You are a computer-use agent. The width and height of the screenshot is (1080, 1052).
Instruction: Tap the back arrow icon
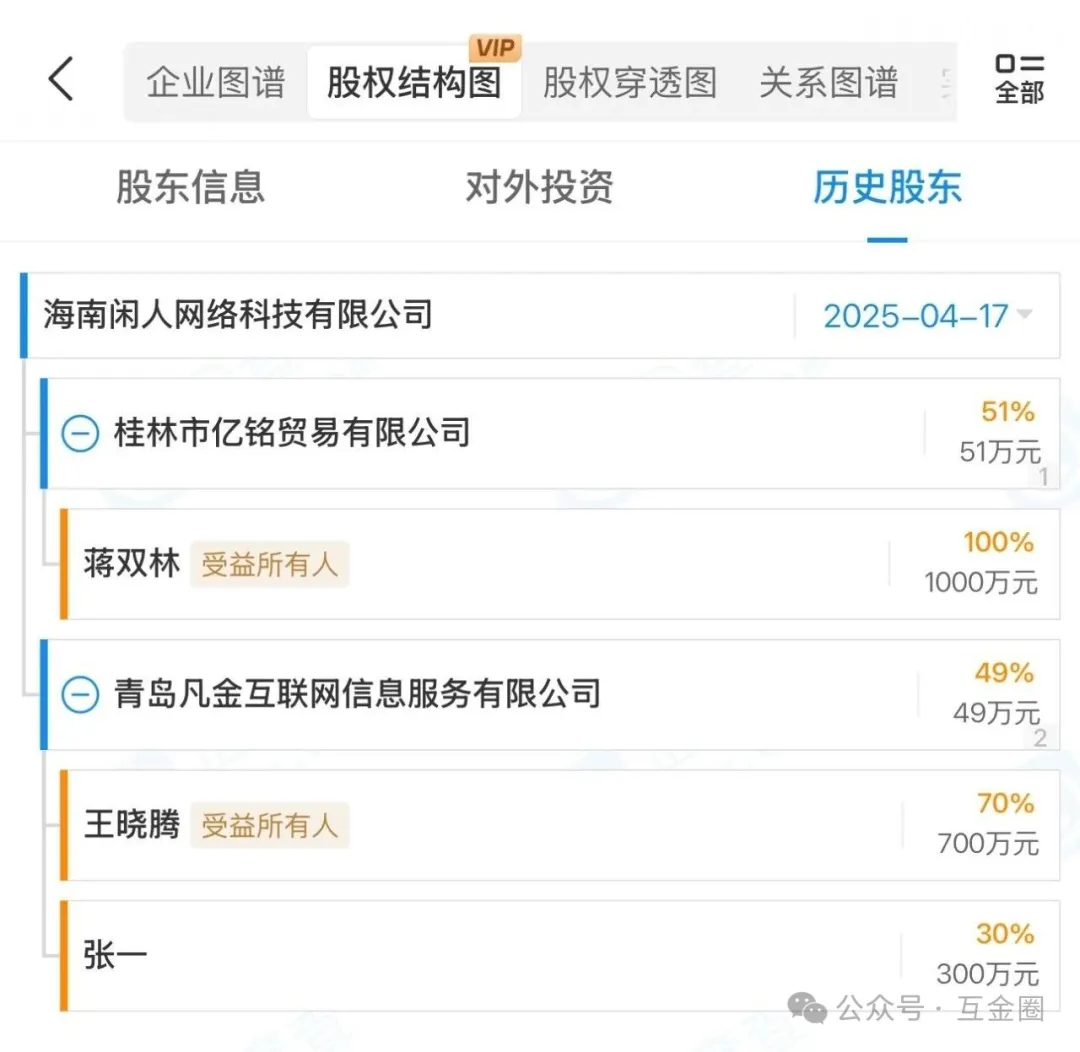62,79
